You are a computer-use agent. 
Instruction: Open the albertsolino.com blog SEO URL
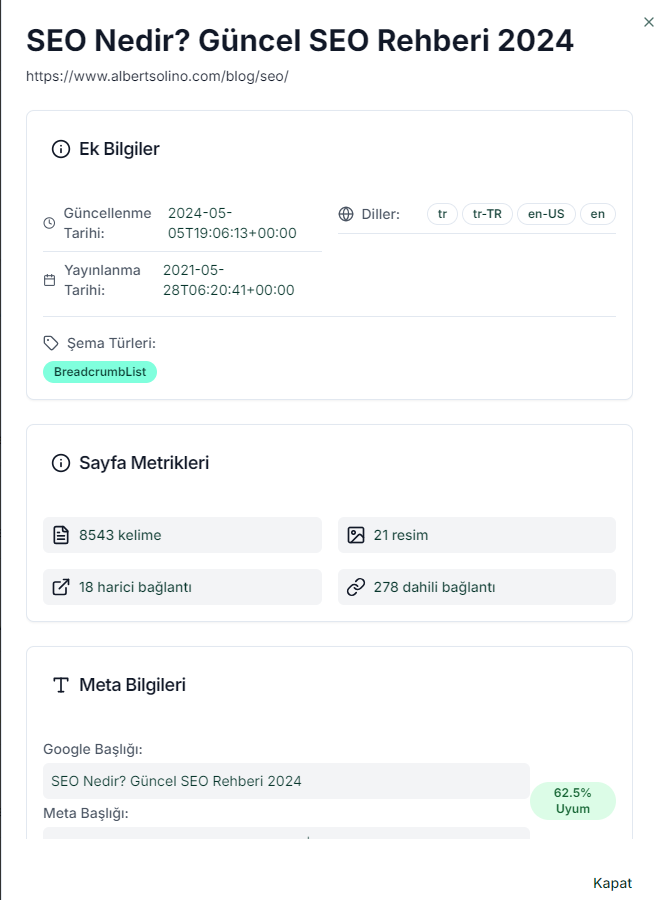coord(157,76)
